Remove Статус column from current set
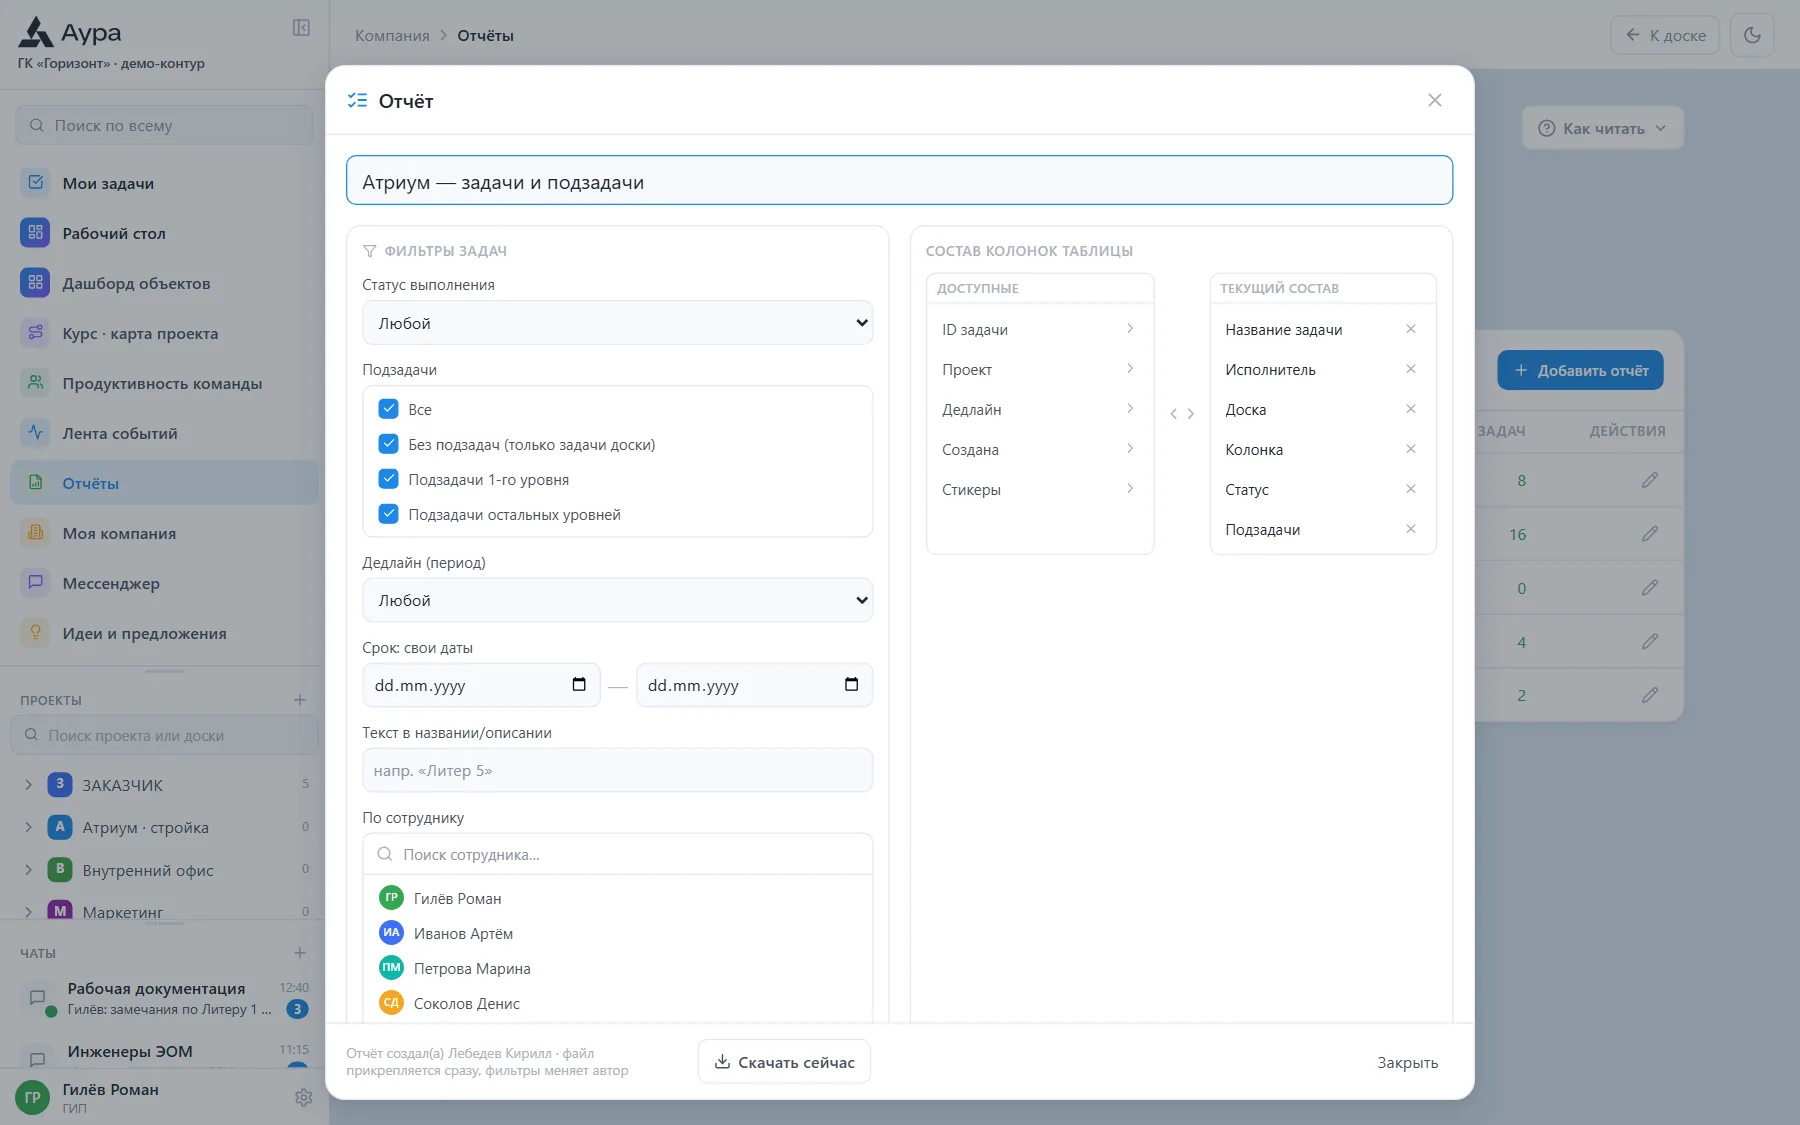This screenshot has width=1800, height=1125. point(1411,489)
